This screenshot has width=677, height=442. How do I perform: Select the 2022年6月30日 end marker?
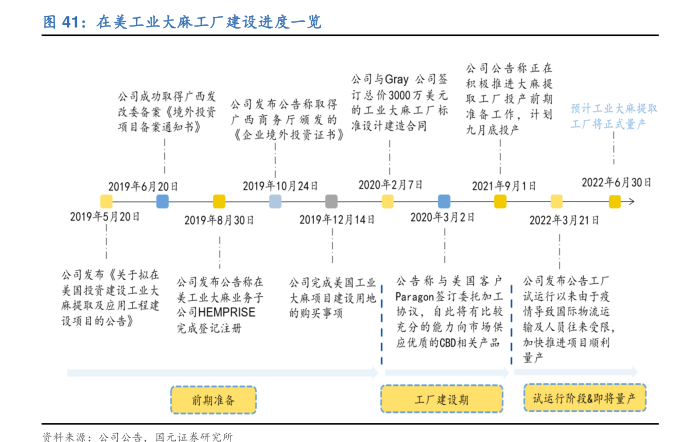[614, 201]
